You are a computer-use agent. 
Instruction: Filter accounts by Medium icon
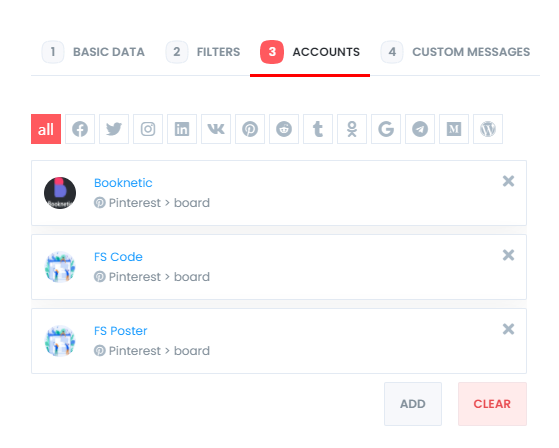click(x=454, y=129)
